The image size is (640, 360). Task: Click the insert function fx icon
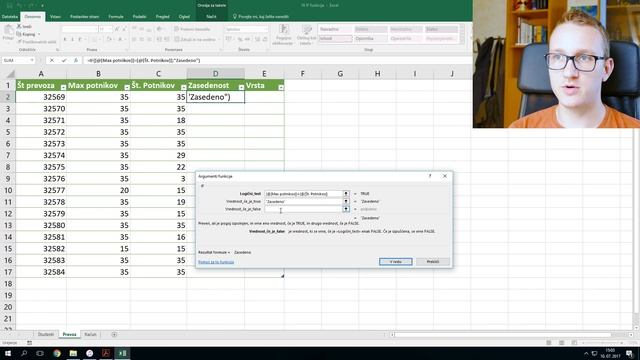pyautogui.click(x=76, y=60)
